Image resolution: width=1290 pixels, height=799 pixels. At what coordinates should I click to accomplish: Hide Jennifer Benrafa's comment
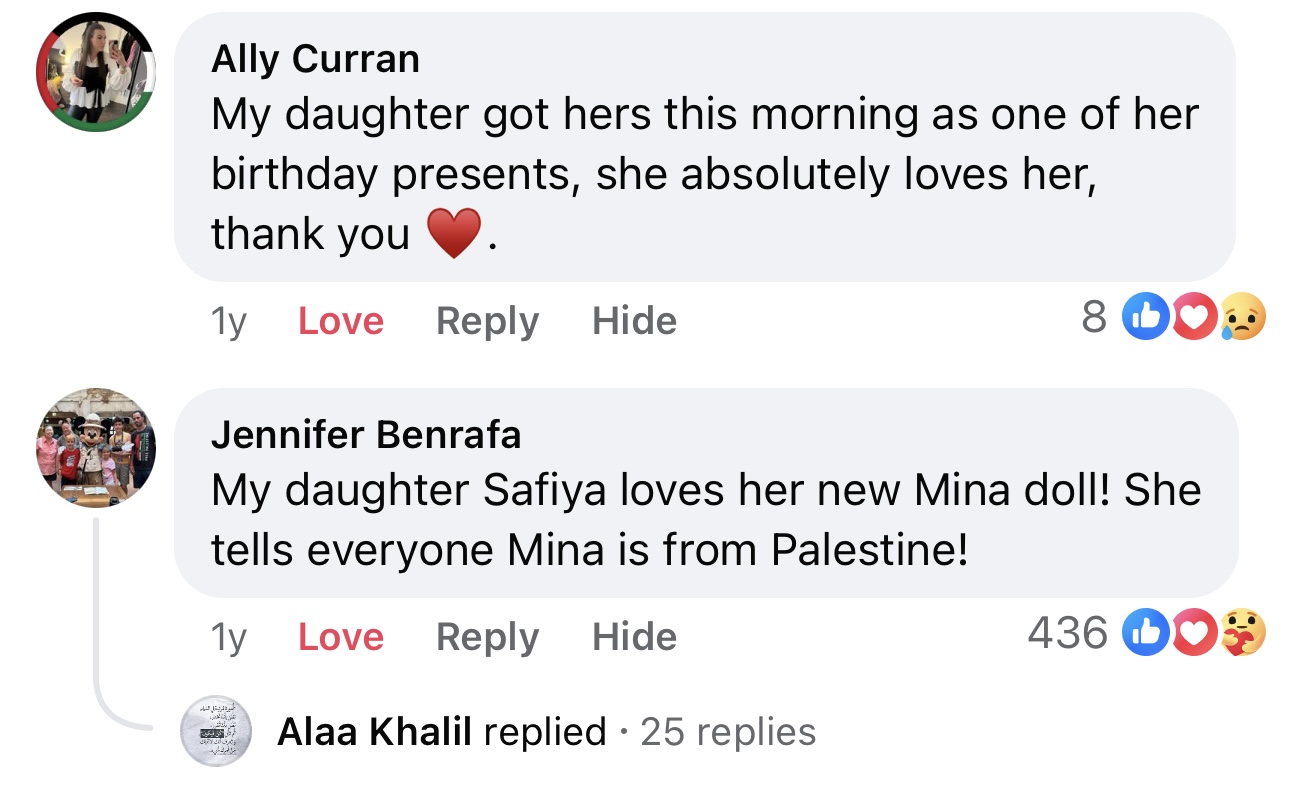pyautogui.click(x=634, y=637)
